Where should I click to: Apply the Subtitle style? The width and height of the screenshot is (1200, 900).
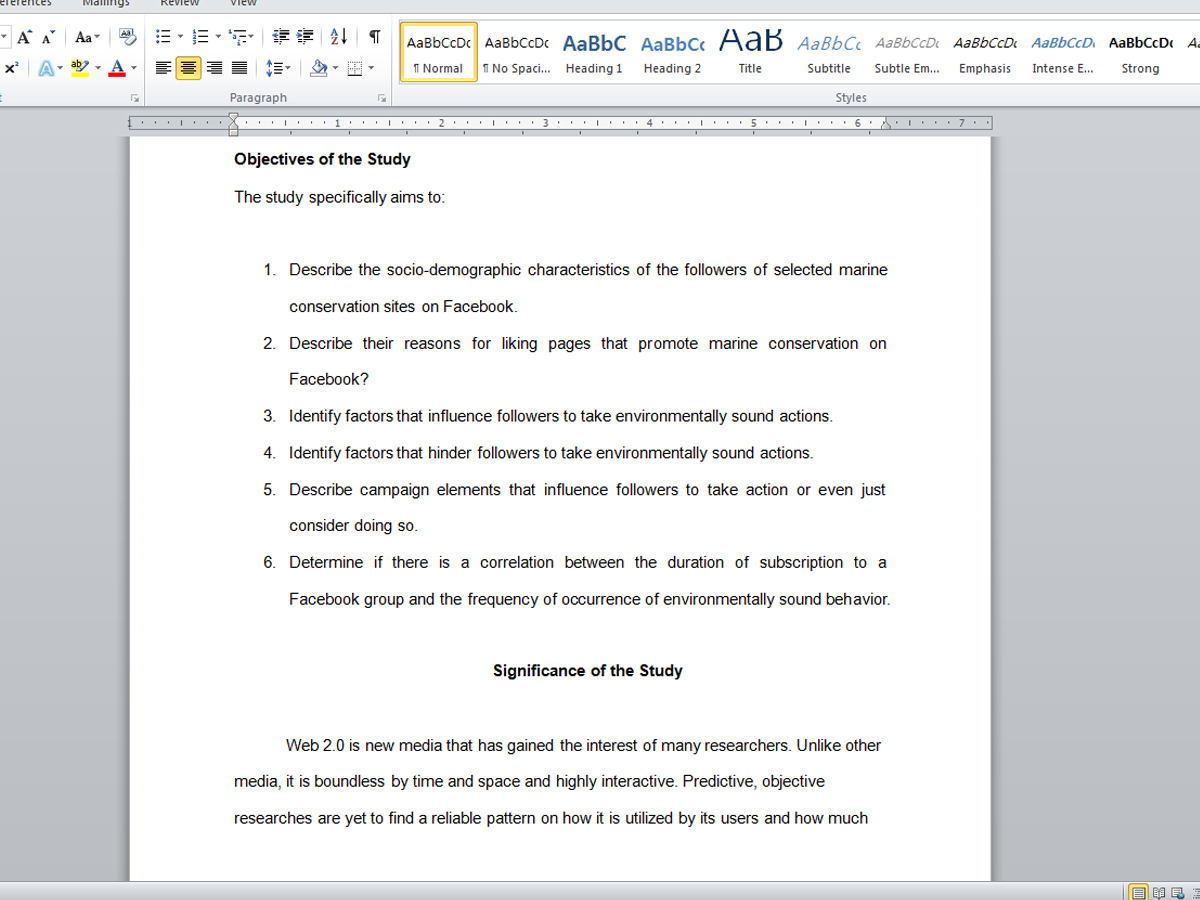pyautogui.click(x=829, y=52)
